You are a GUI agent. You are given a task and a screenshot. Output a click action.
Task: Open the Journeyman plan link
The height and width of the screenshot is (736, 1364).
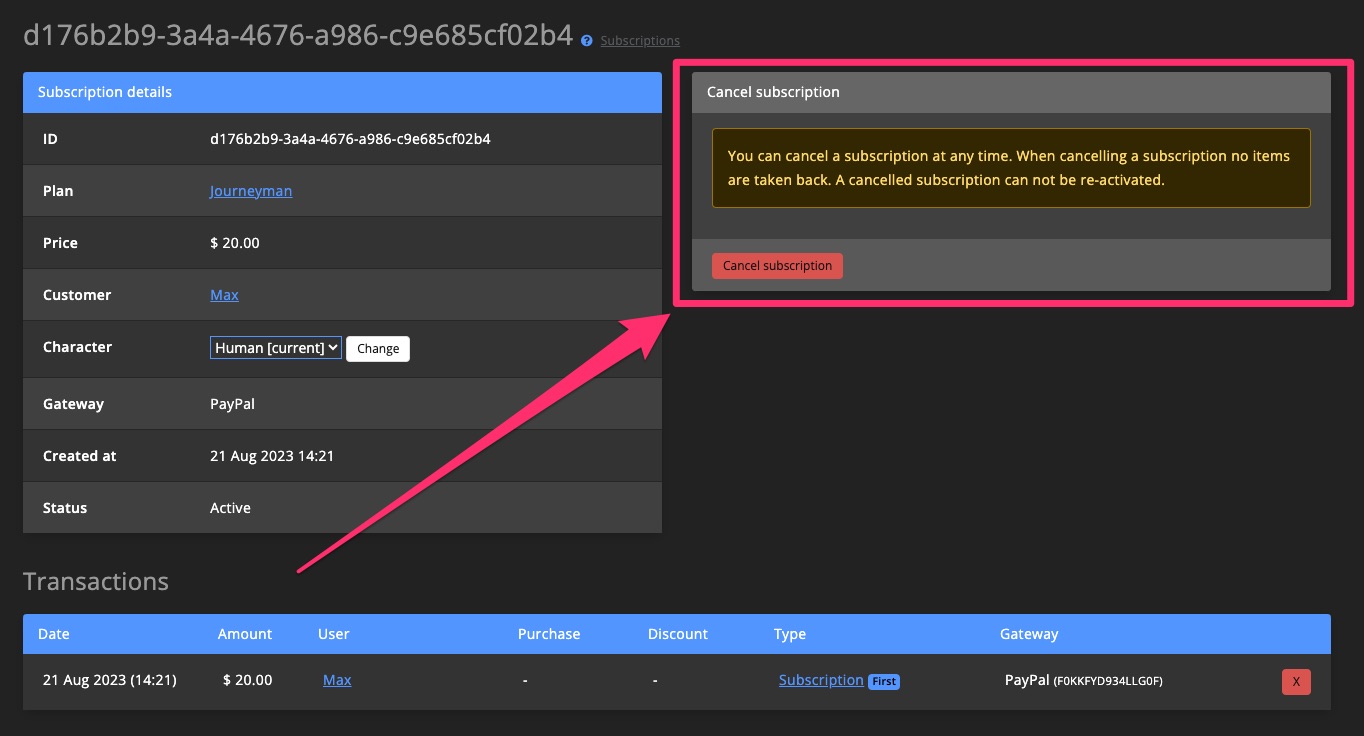(250, 190)
